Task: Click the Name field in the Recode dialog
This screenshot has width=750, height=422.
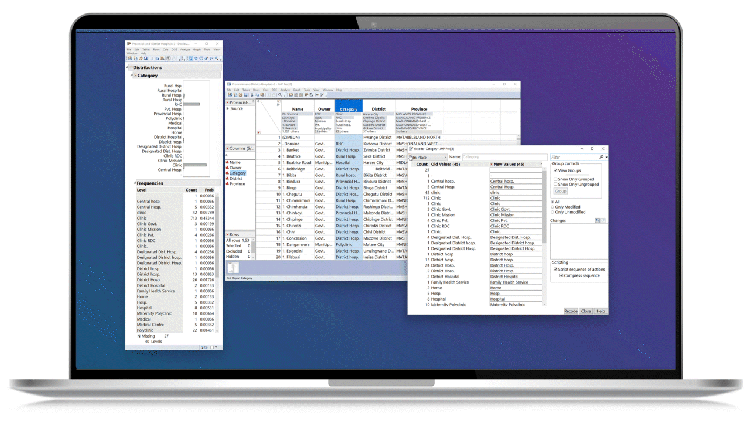Action: click(505, 157)
